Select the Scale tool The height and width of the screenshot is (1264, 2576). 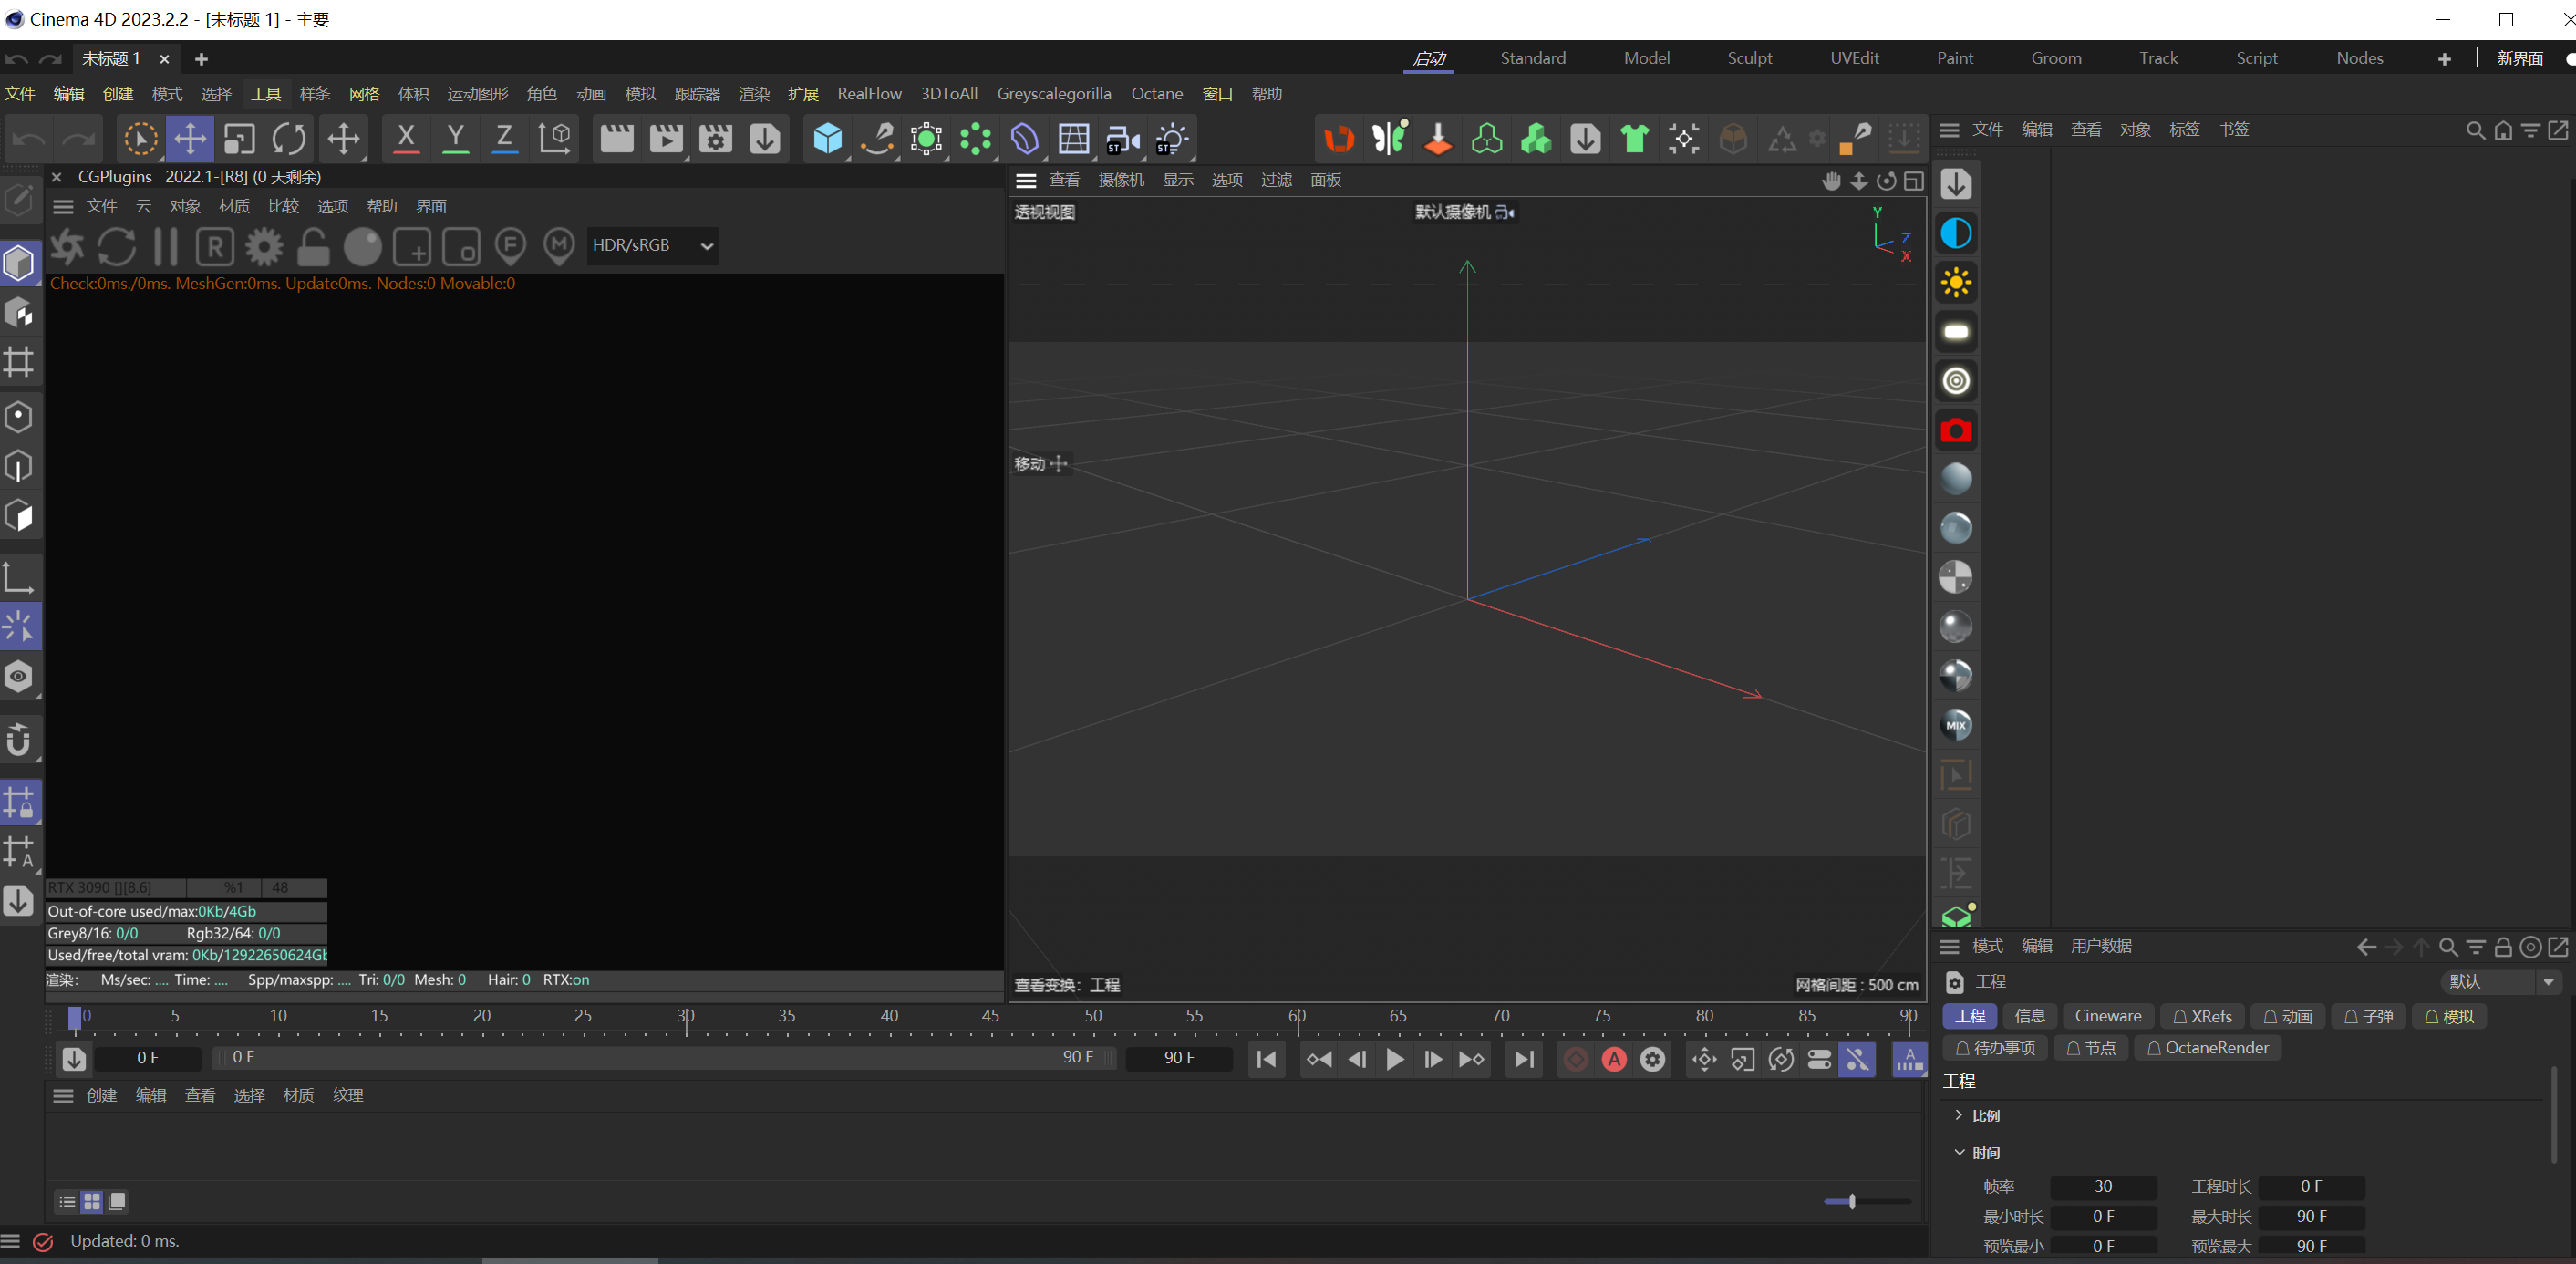pyautogui.click(x=239, y=138)
